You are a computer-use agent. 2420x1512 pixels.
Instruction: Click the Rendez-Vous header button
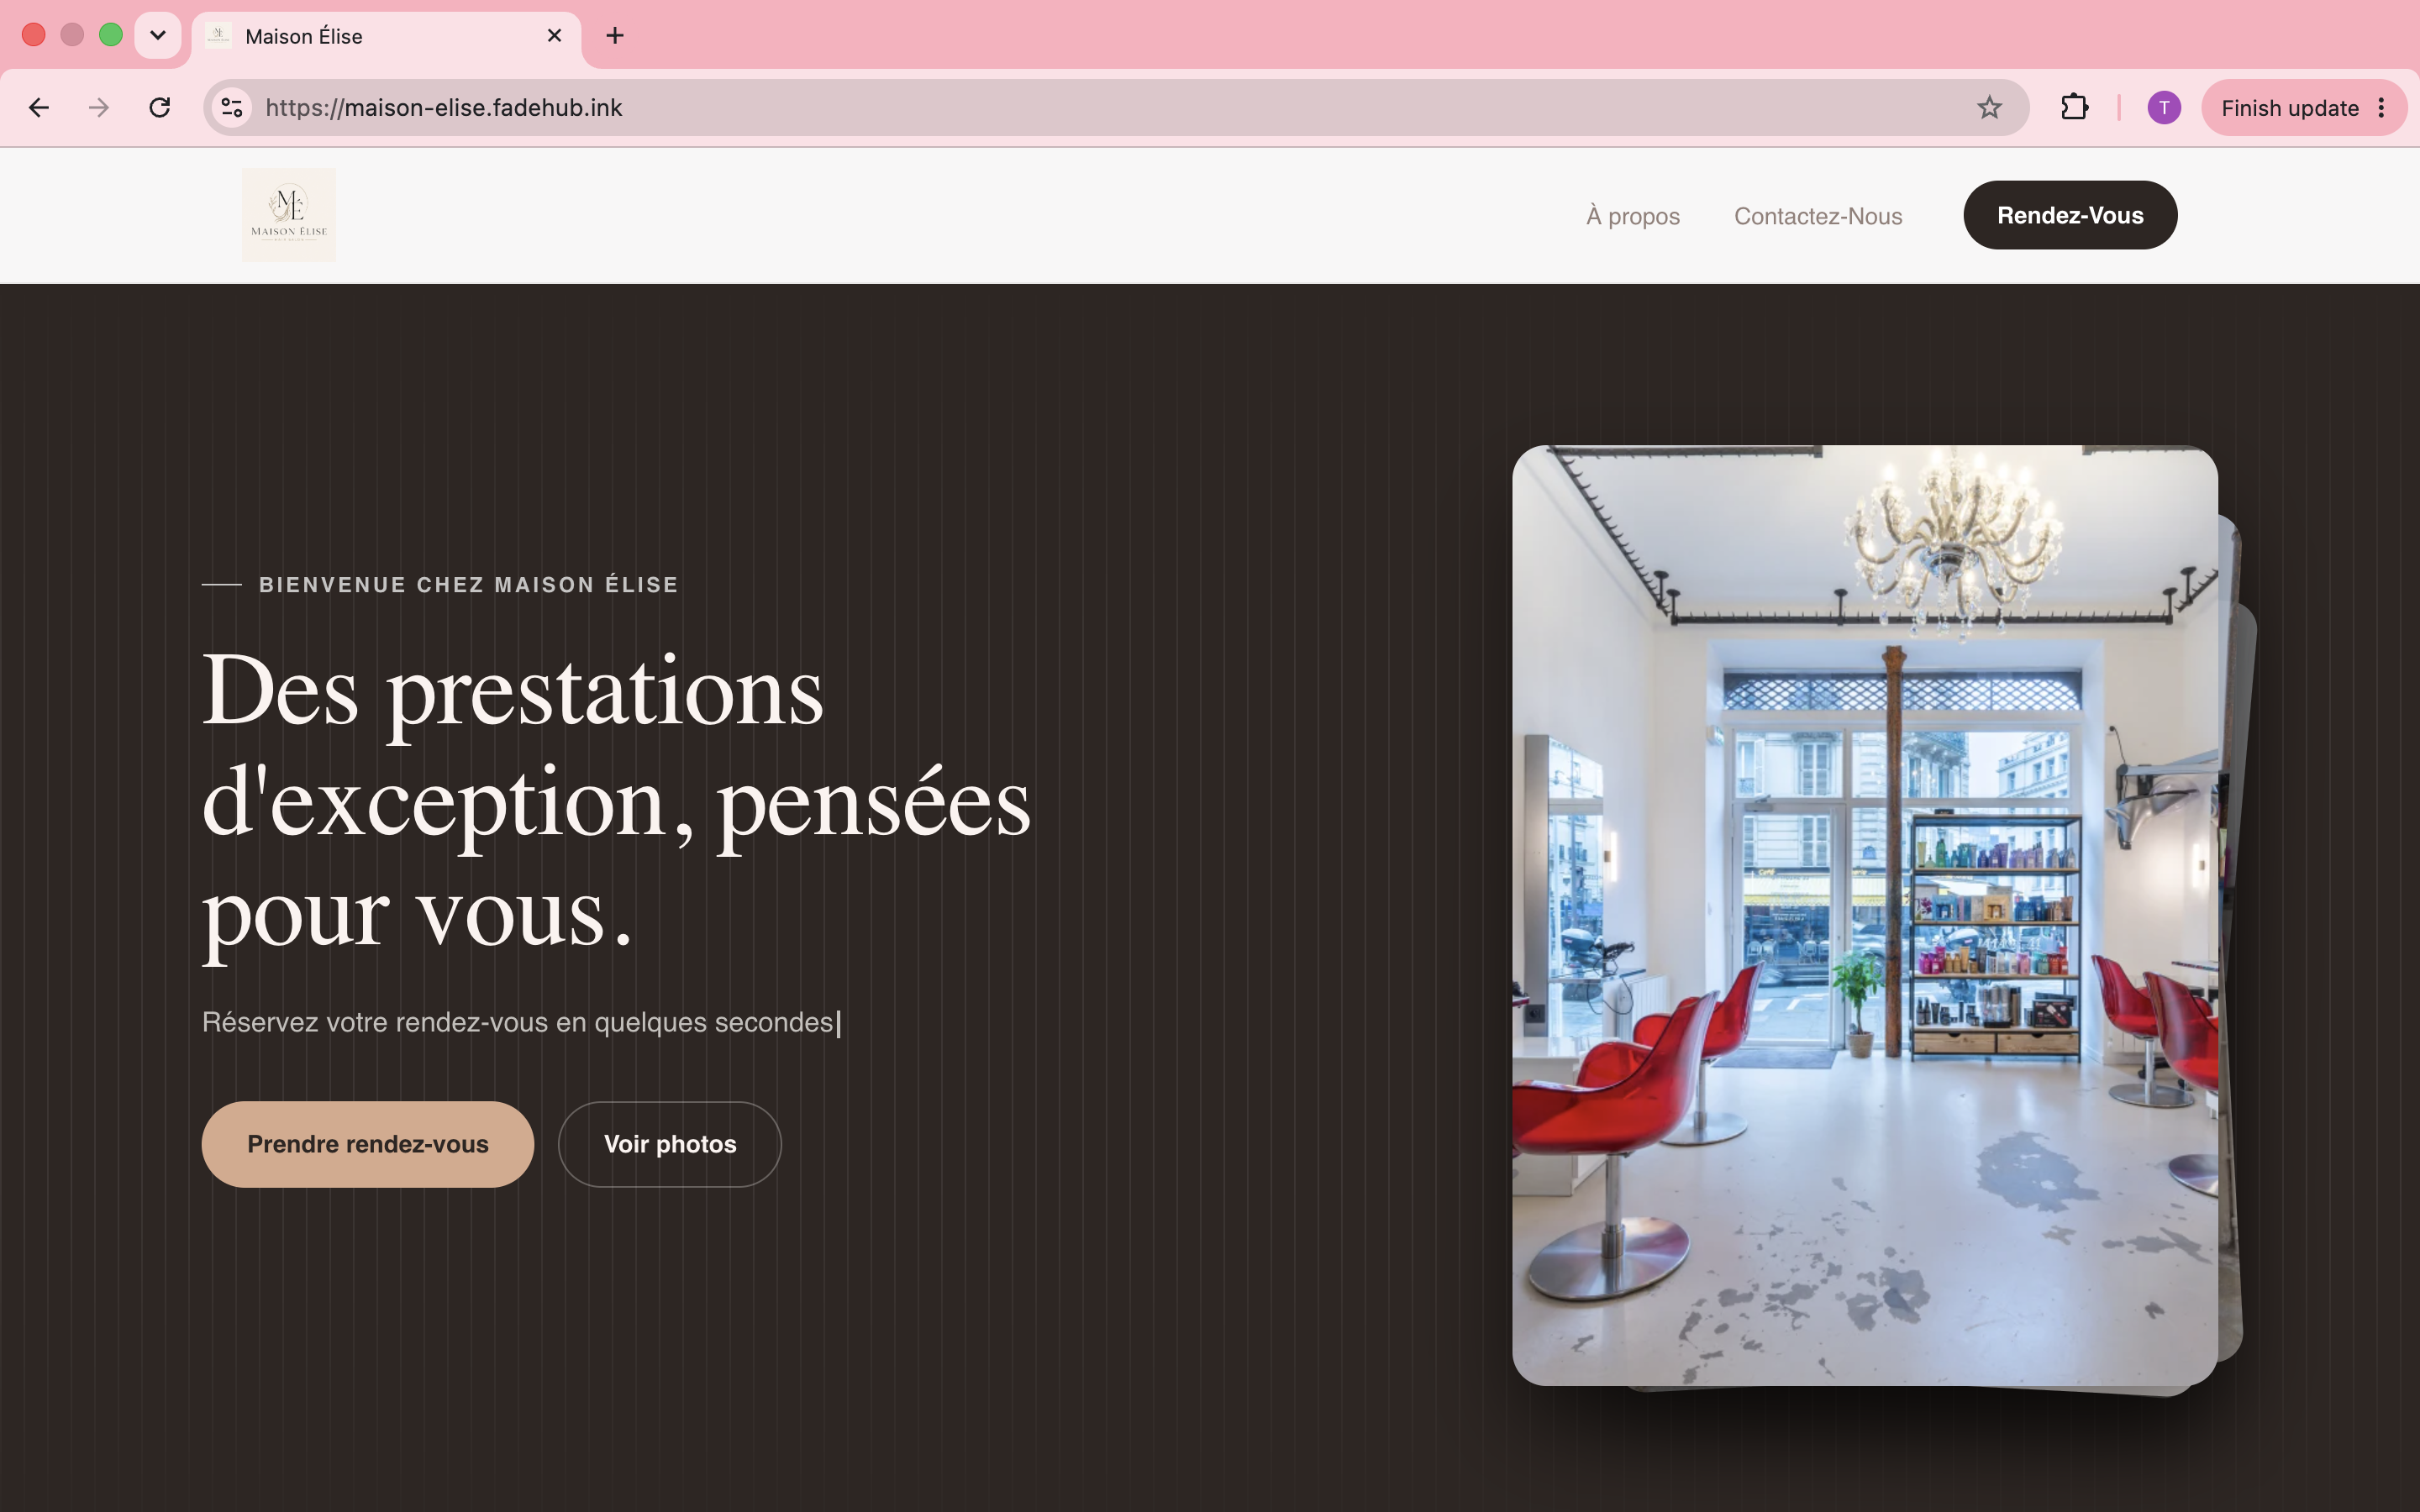pyautogui.click(x=2070, y=215)
